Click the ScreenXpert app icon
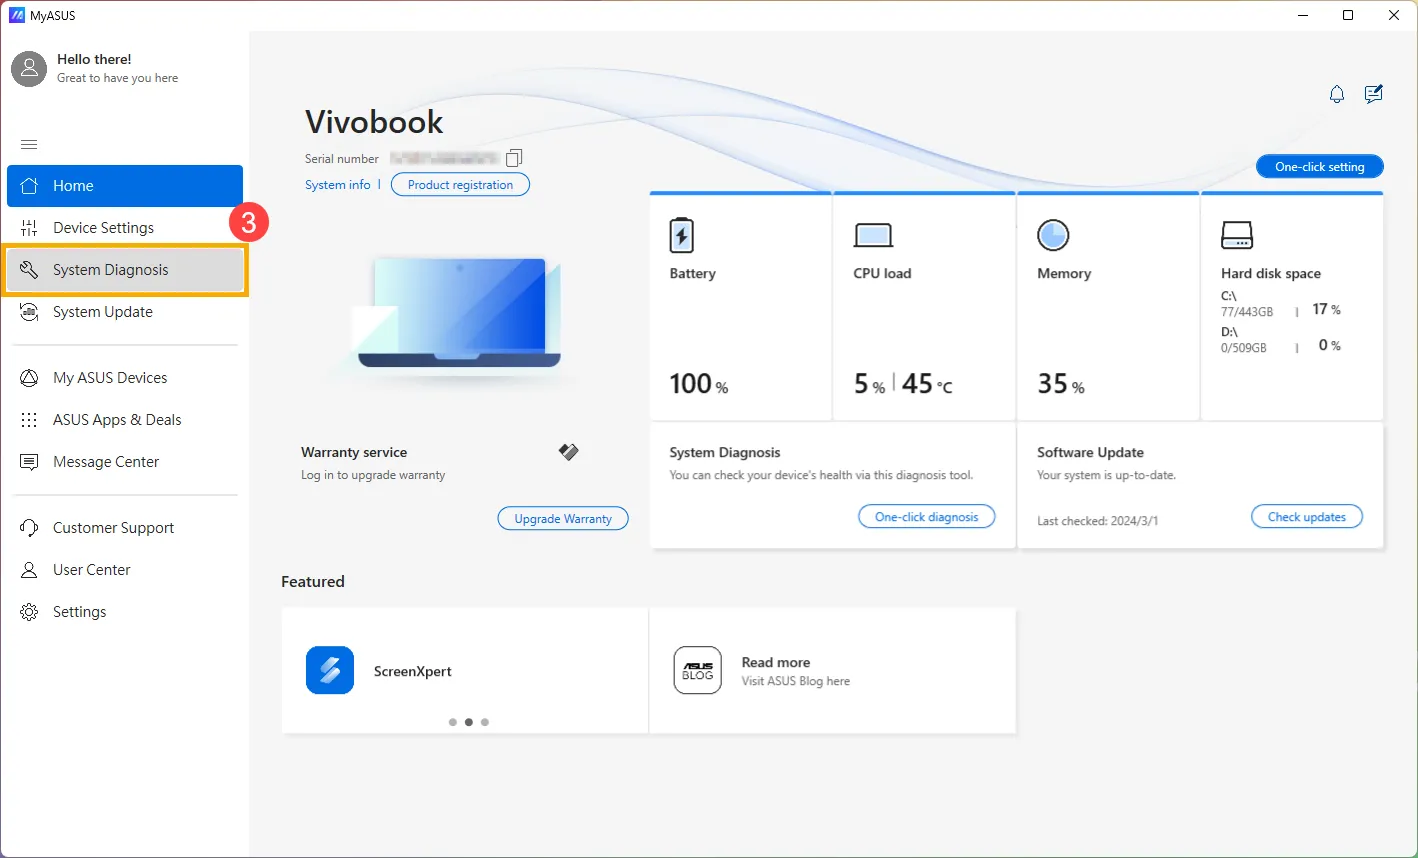 (330, 670)
